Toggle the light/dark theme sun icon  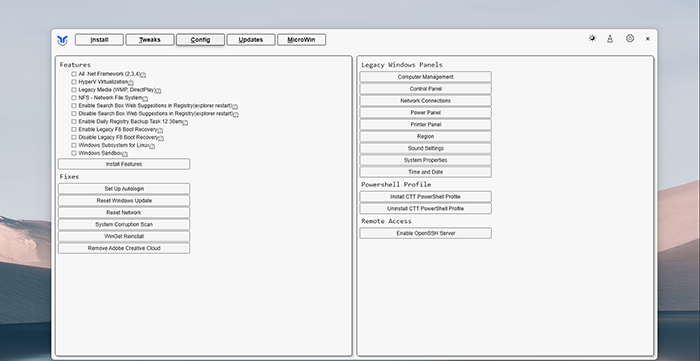point(592,38)
